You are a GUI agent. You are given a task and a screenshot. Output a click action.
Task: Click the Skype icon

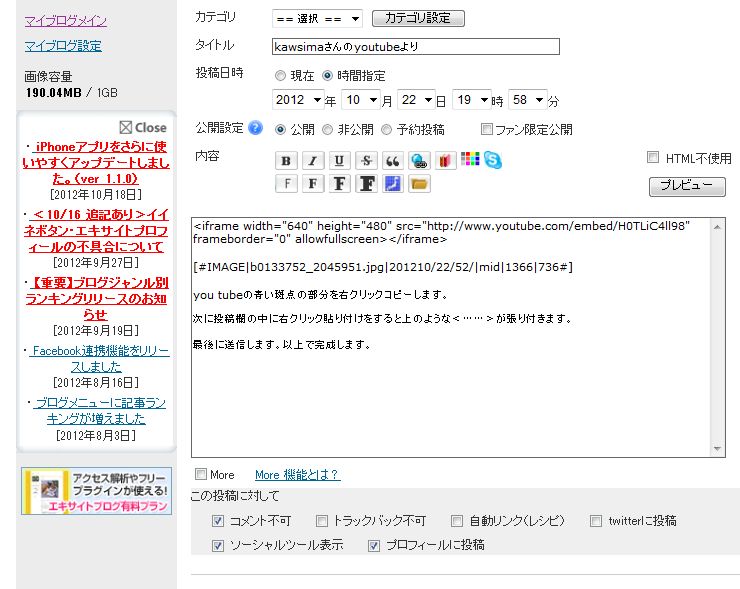492,160
